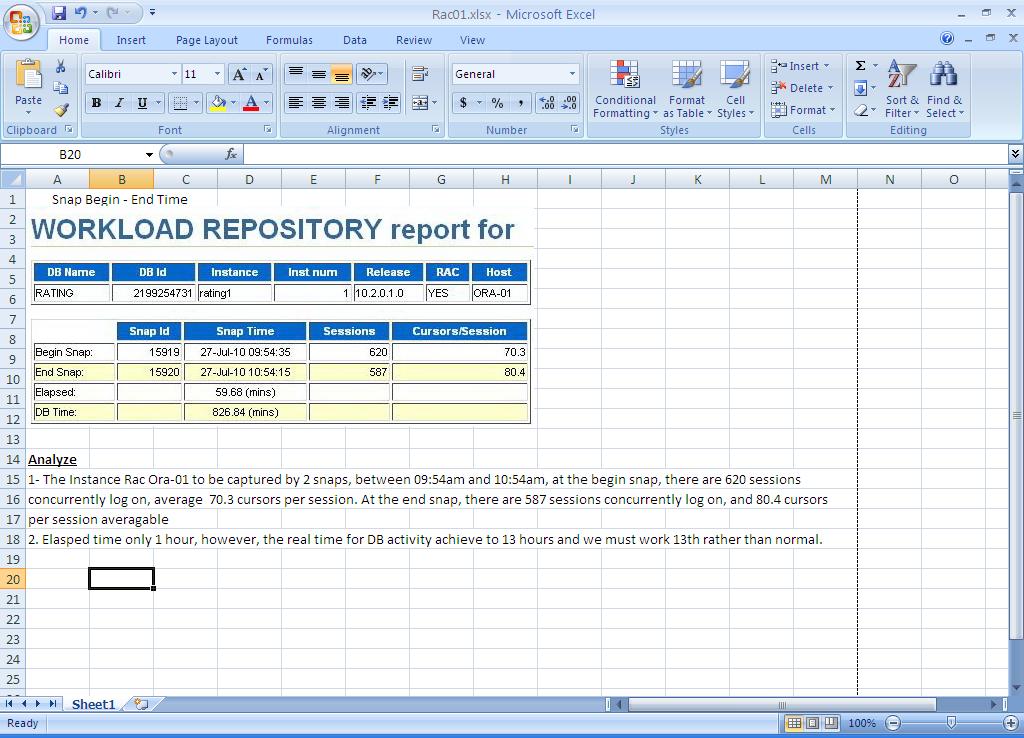Open the Calibri font name dropdown

coord(174,74)
